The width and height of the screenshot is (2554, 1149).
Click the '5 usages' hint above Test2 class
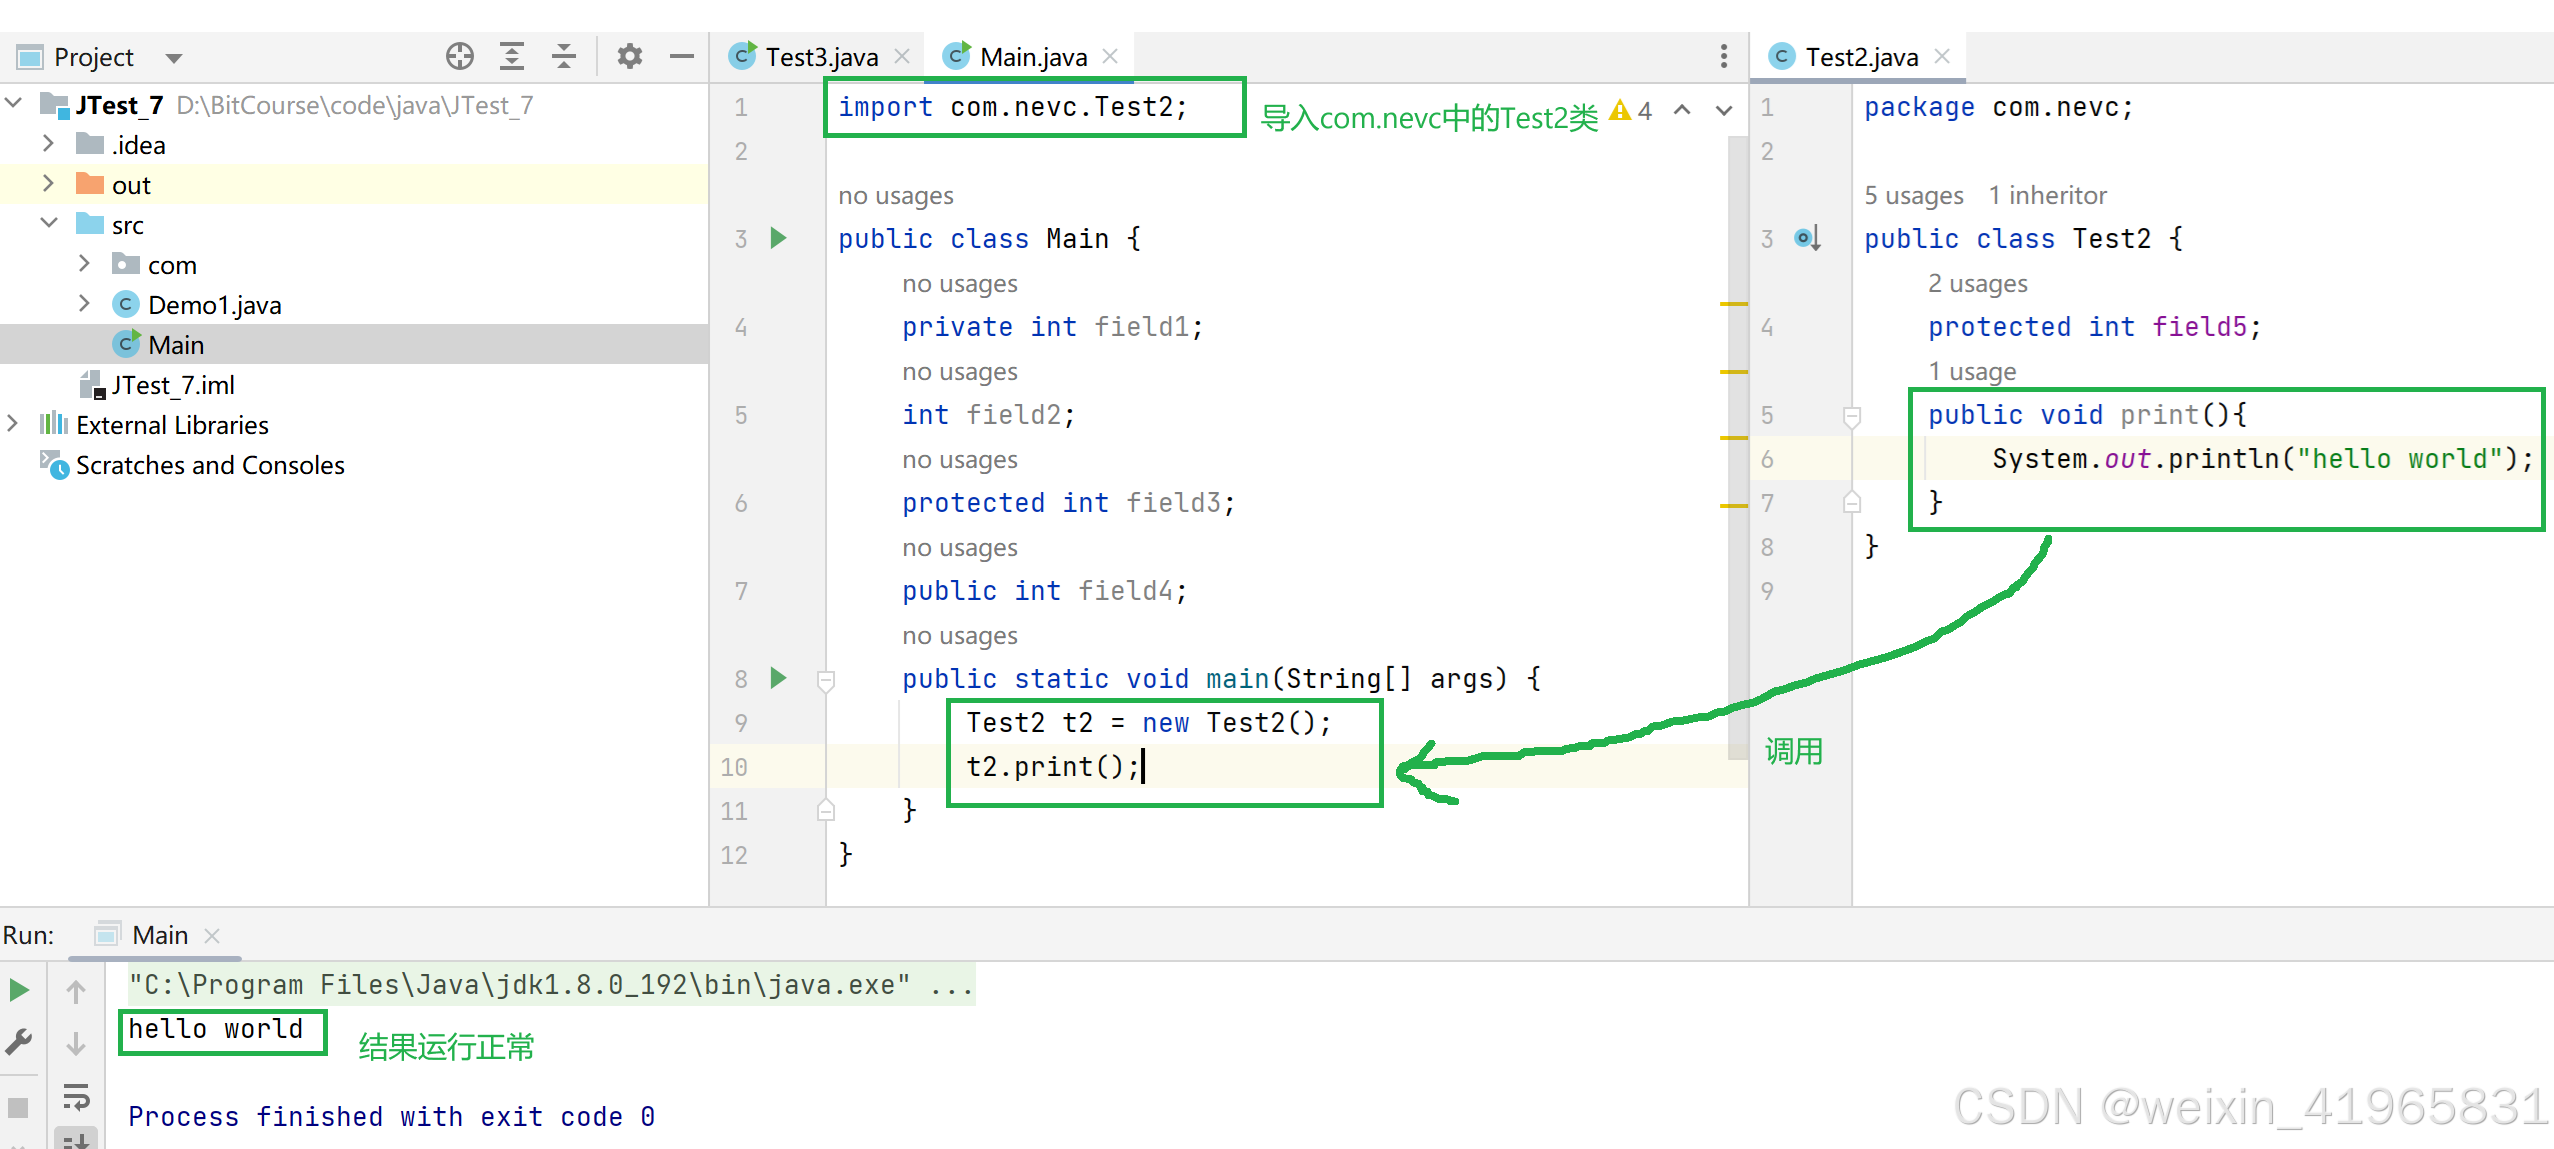(x=1913, y=195)
